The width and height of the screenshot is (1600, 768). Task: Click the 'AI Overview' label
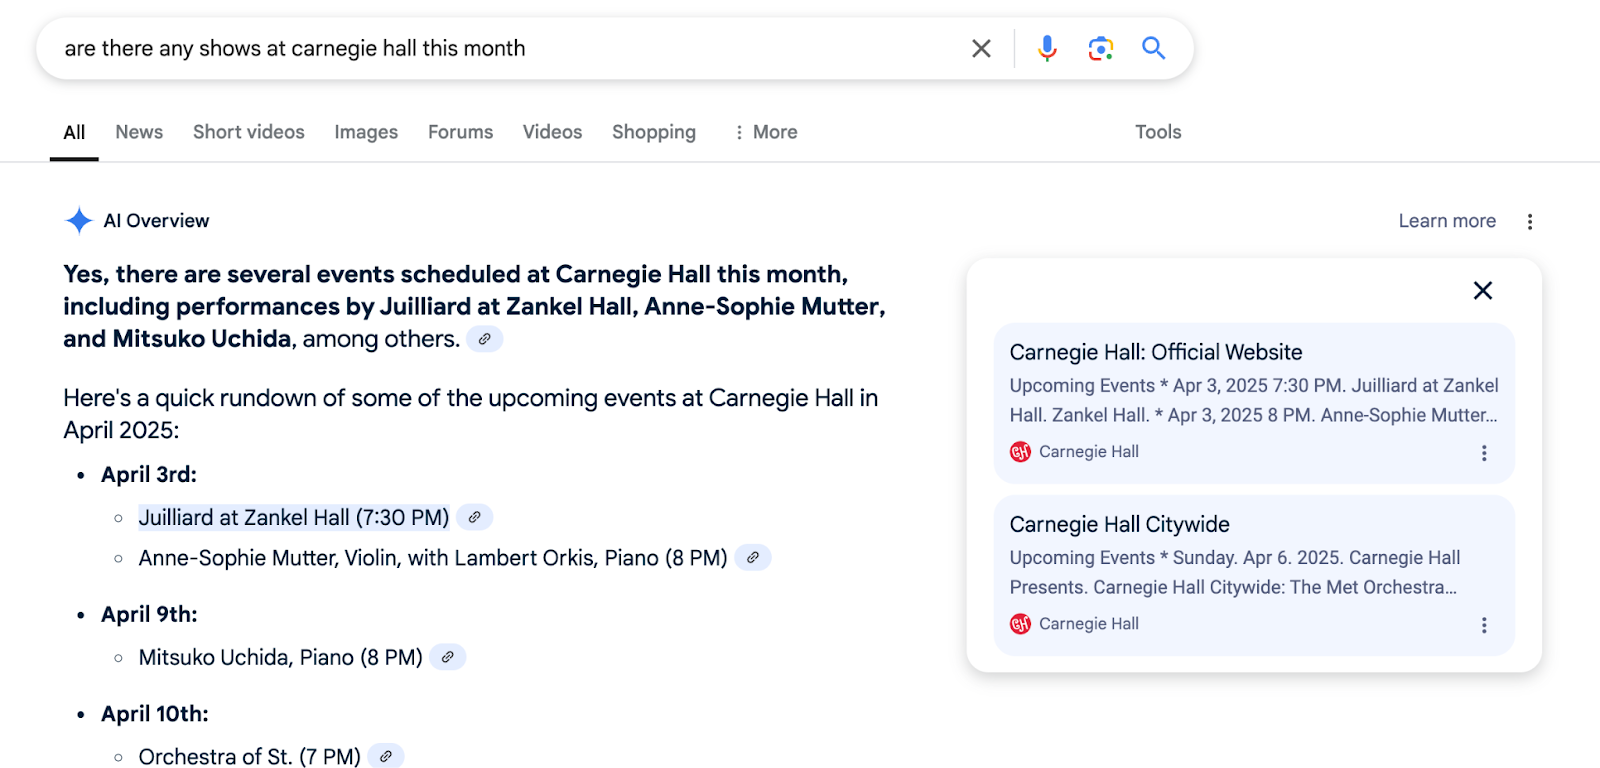tap(157, 221)
